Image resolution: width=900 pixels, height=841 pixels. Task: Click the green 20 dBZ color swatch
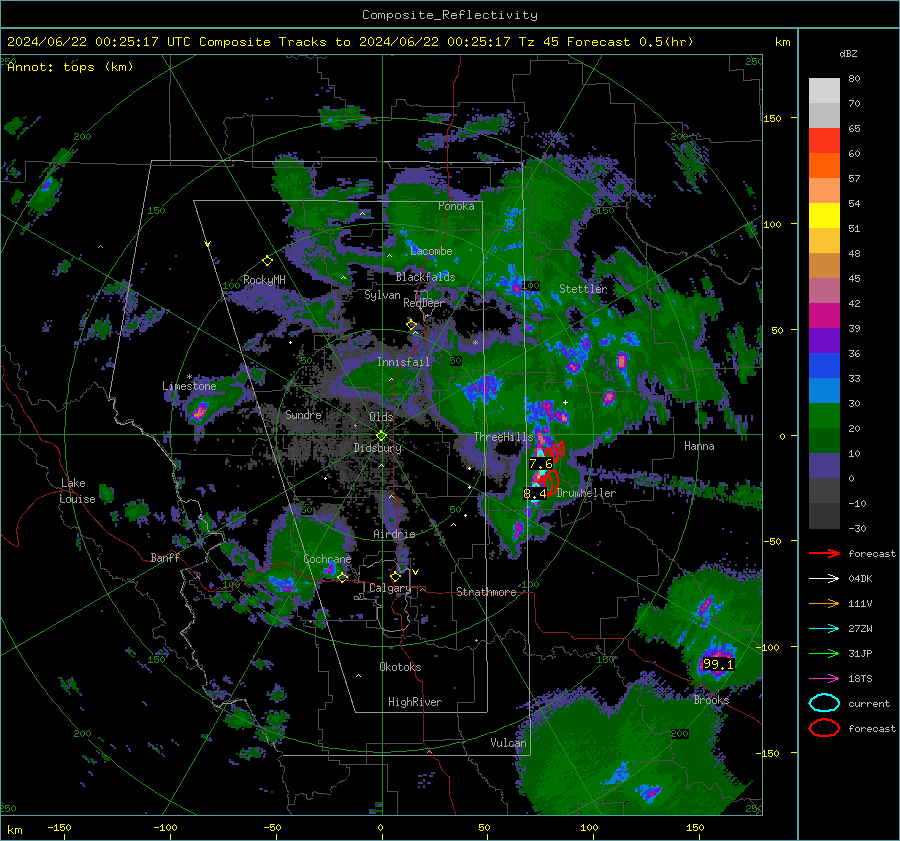click(824, 415)
